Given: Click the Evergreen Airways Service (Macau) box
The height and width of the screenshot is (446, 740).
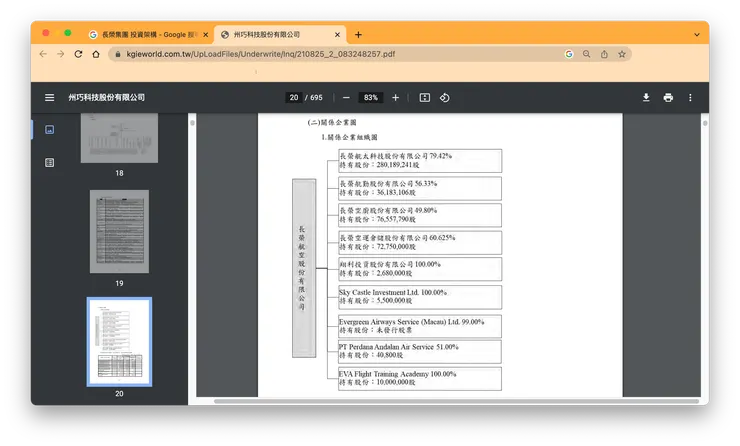Looking at the screenshot, I should (420, 326).
